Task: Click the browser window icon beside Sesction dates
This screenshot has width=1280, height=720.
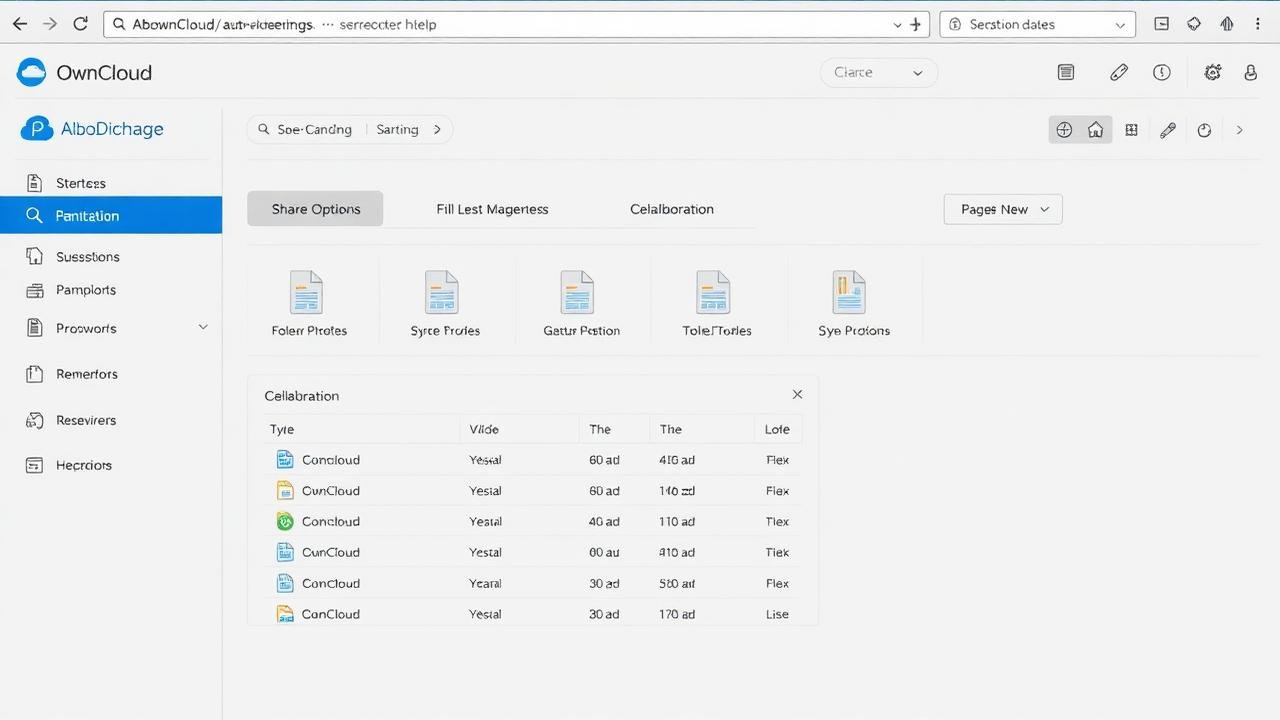Action: tap(1161, 24)
